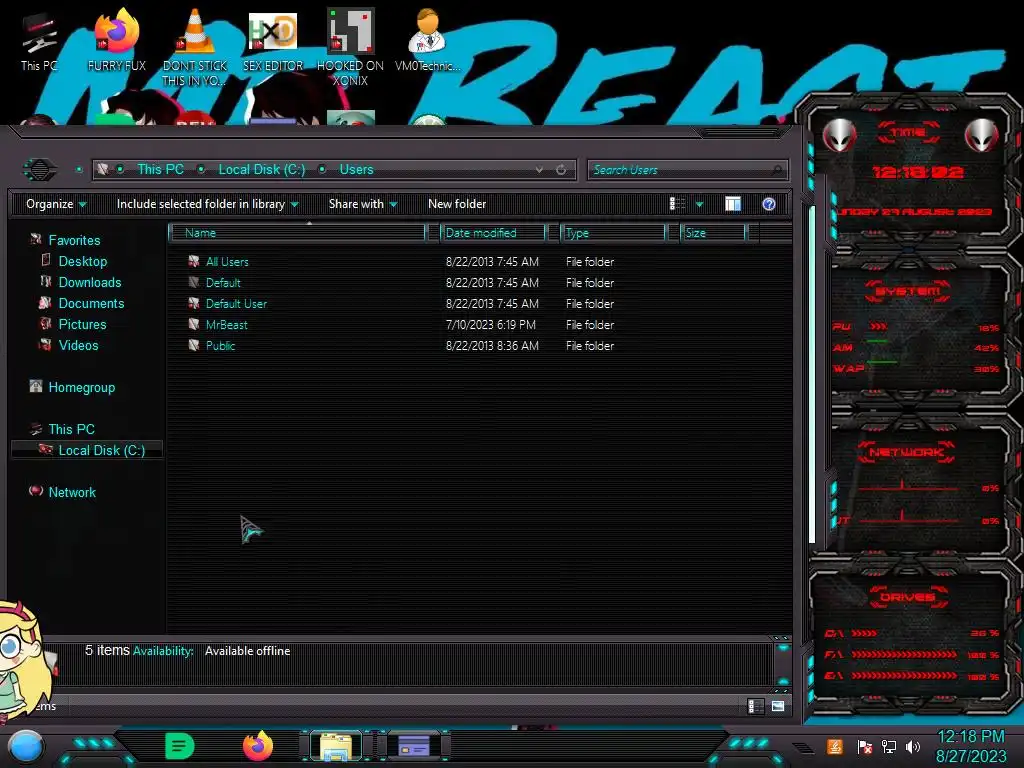Click the NETWORK gadget header
Viewport: 1024px width, 768px height.
pyautogui.click(x=906, y=452)
